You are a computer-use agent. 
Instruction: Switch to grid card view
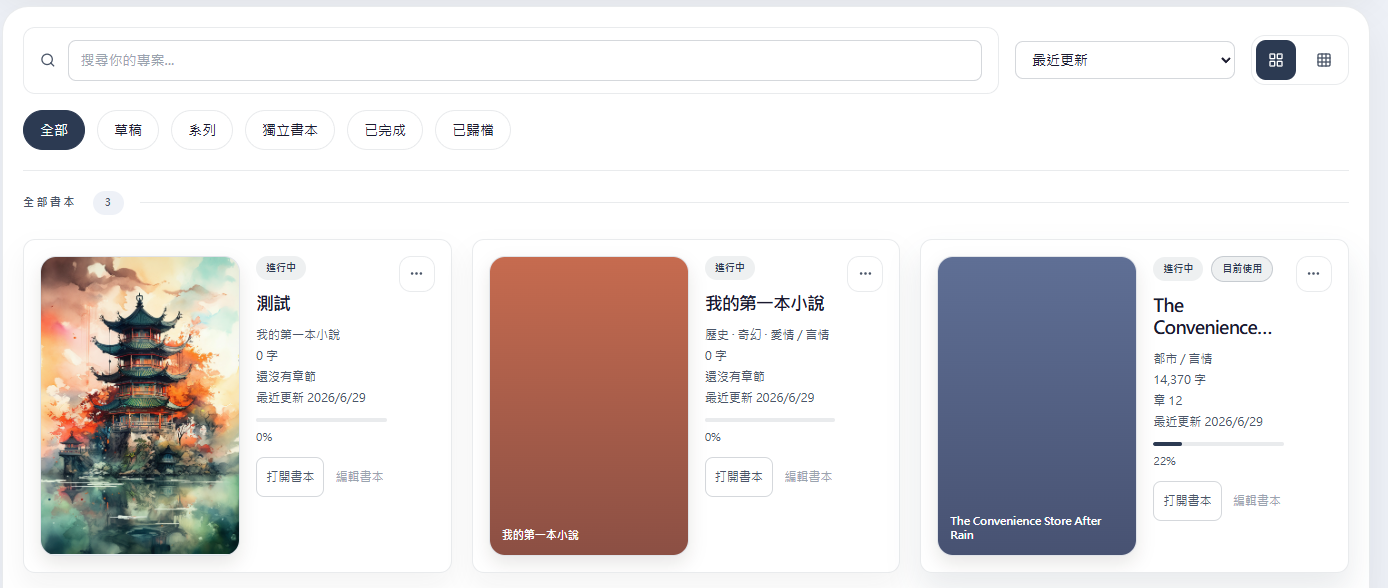click(1276, 60)
